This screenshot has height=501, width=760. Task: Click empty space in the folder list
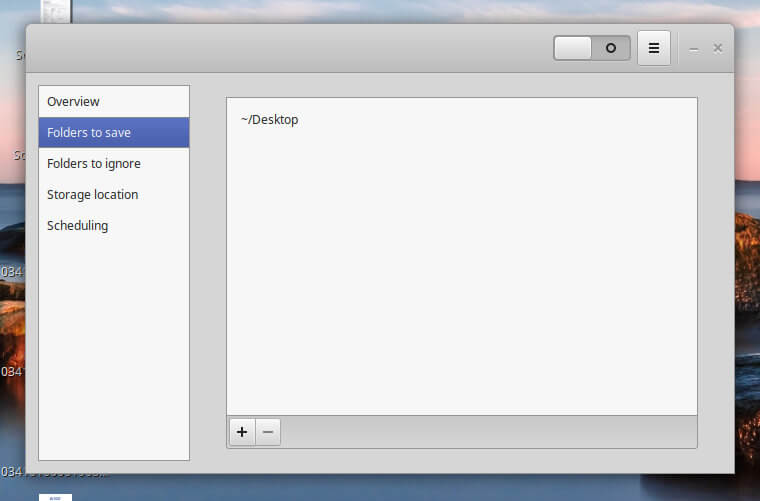[460, 280]
